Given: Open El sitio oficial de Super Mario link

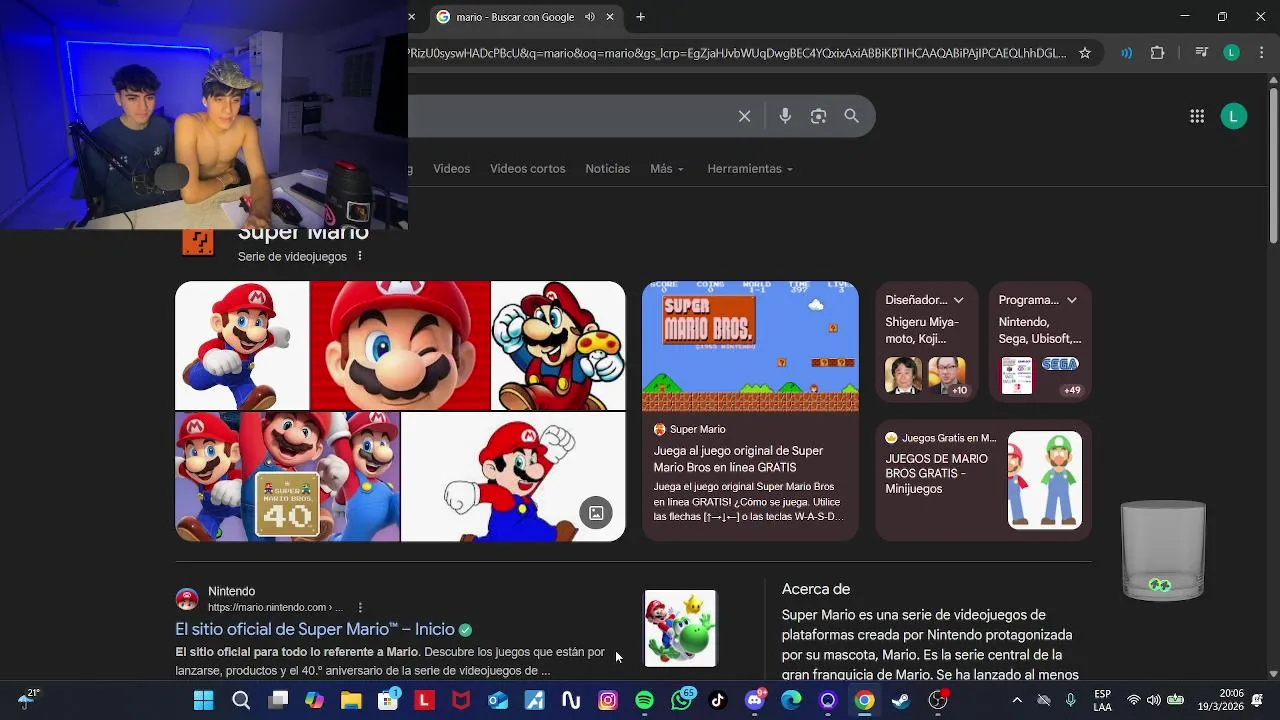Looking at the screenshot, I should pyautogui.click(x=315, y=629).
